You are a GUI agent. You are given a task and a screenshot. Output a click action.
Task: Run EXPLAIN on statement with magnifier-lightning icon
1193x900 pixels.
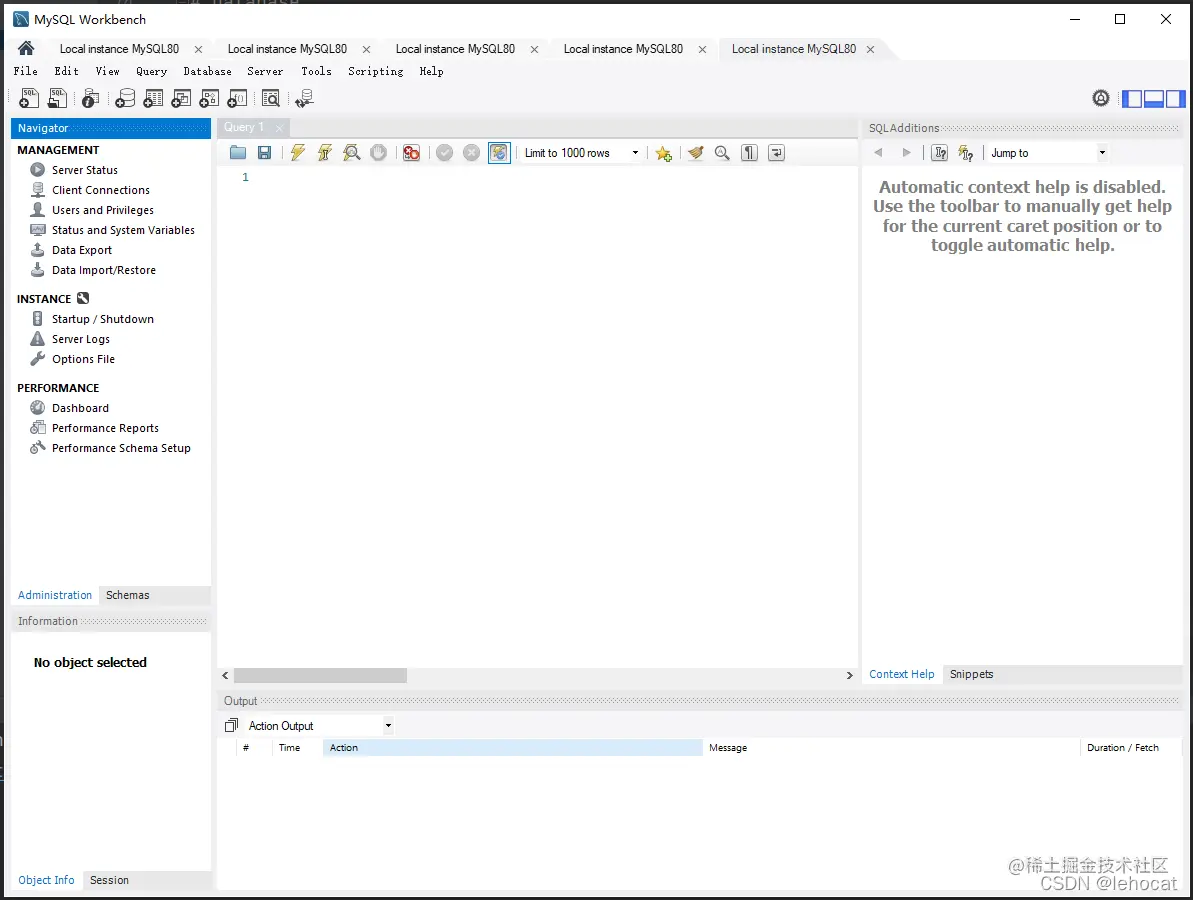pos(352,153)
